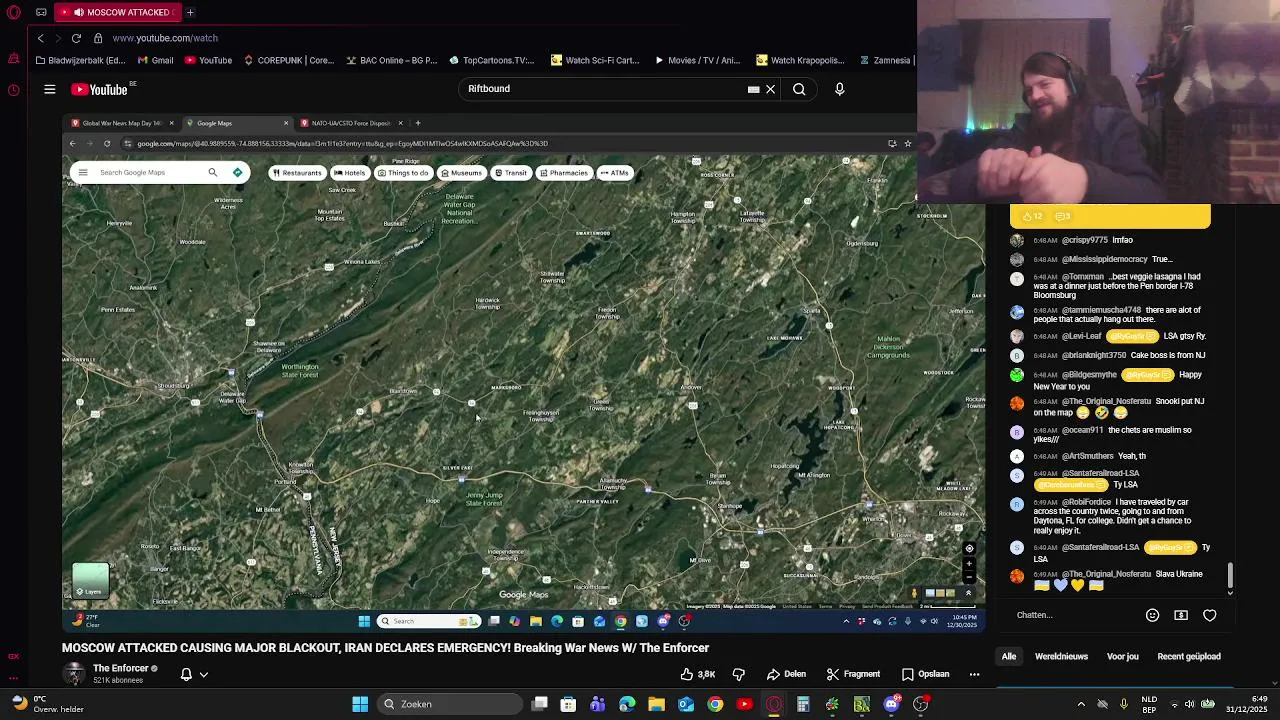
Task: Click Restaurants chip on streamed map
Action: [296, 173]
